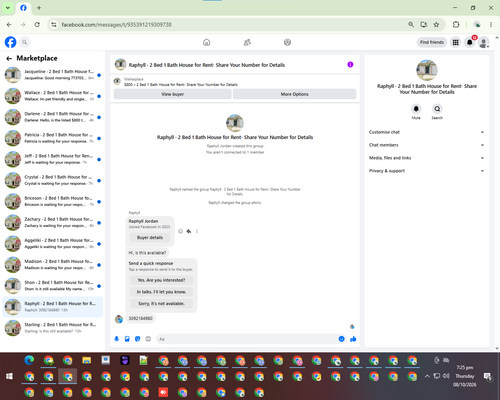Click the browser address bar URL
The image size is (500, 400).
(116, 25)
